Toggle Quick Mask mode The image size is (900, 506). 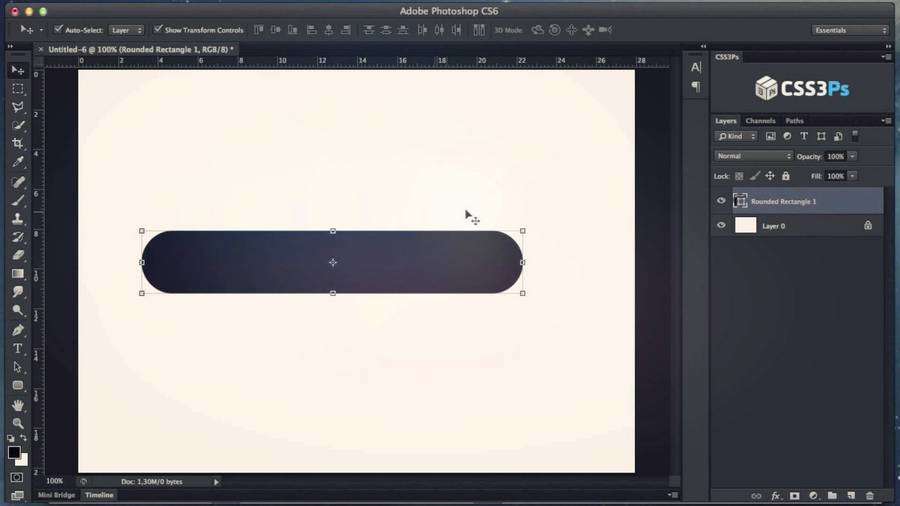click(x=17, y=477)
